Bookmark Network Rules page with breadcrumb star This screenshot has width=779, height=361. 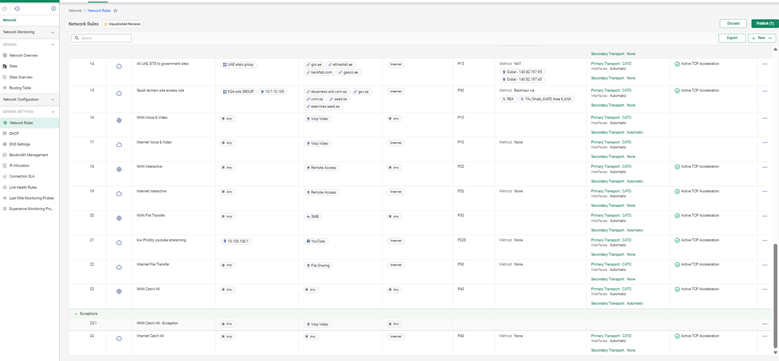pos(116,10)
